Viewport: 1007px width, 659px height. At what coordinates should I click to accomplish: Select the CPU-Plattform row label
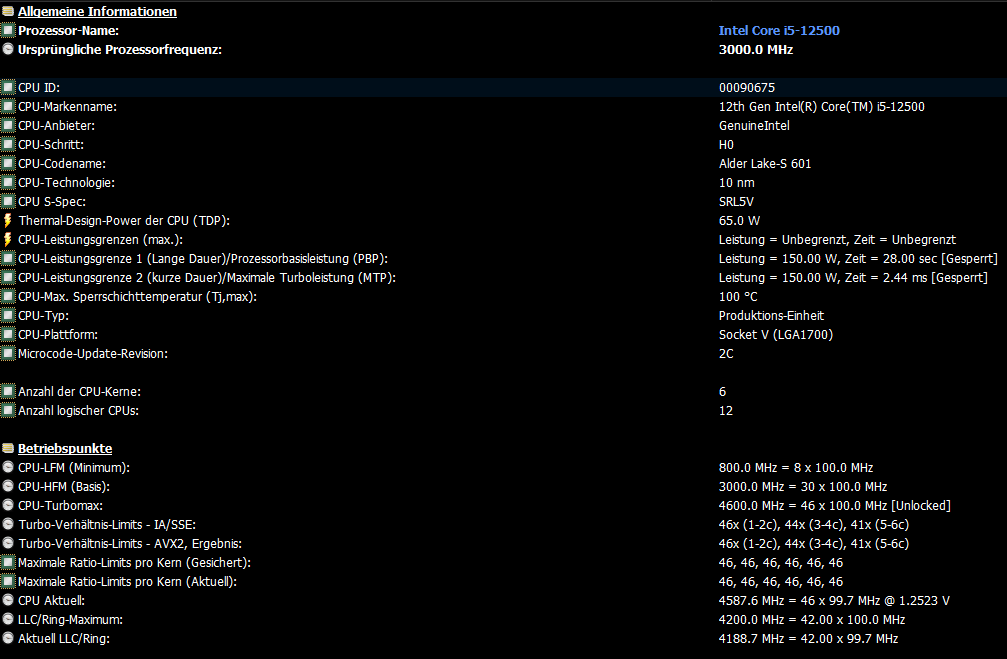pos(58,335)
